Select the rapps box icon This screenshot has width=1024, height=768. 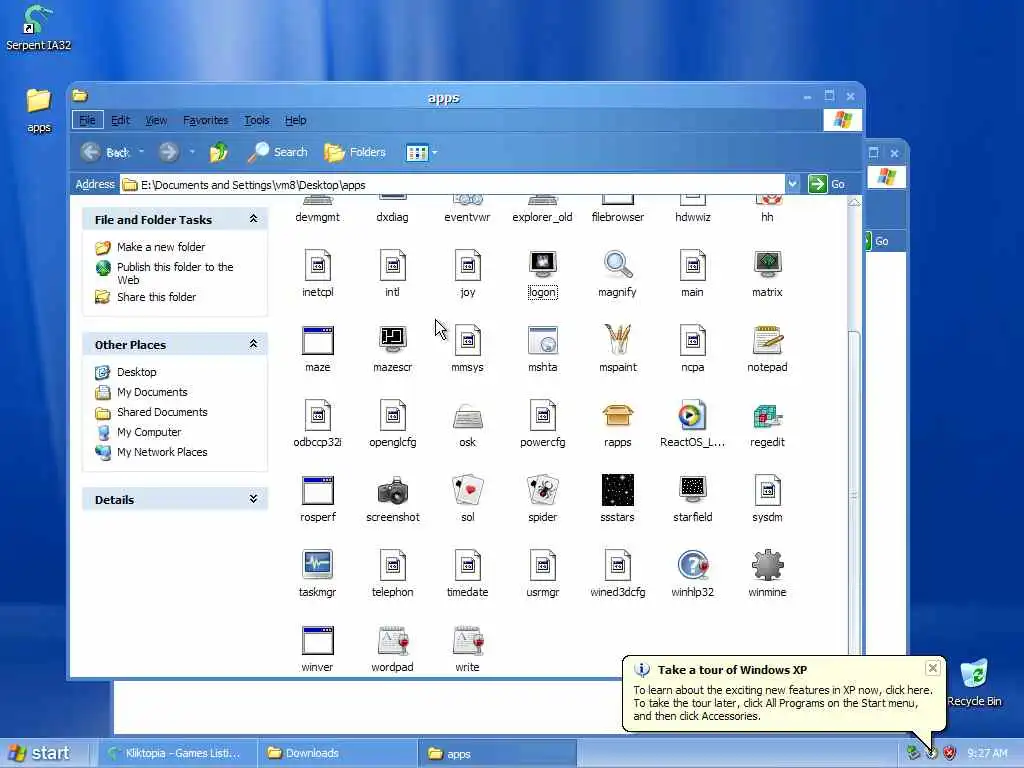click(x=617, y=415)
